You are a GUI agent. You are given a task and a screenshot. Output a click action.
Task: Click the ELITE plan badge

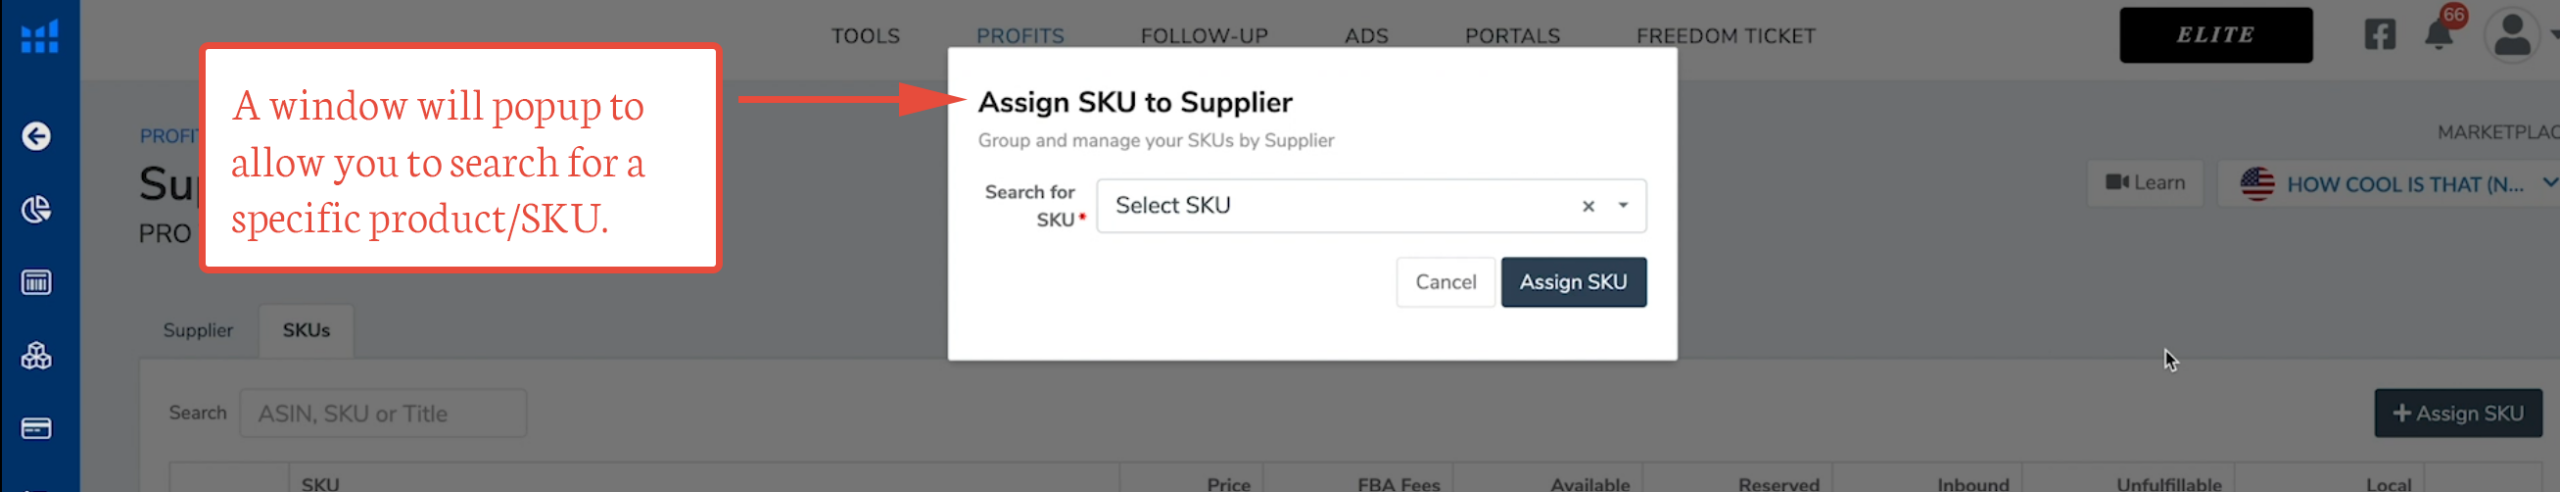[x=2215, y=35]
